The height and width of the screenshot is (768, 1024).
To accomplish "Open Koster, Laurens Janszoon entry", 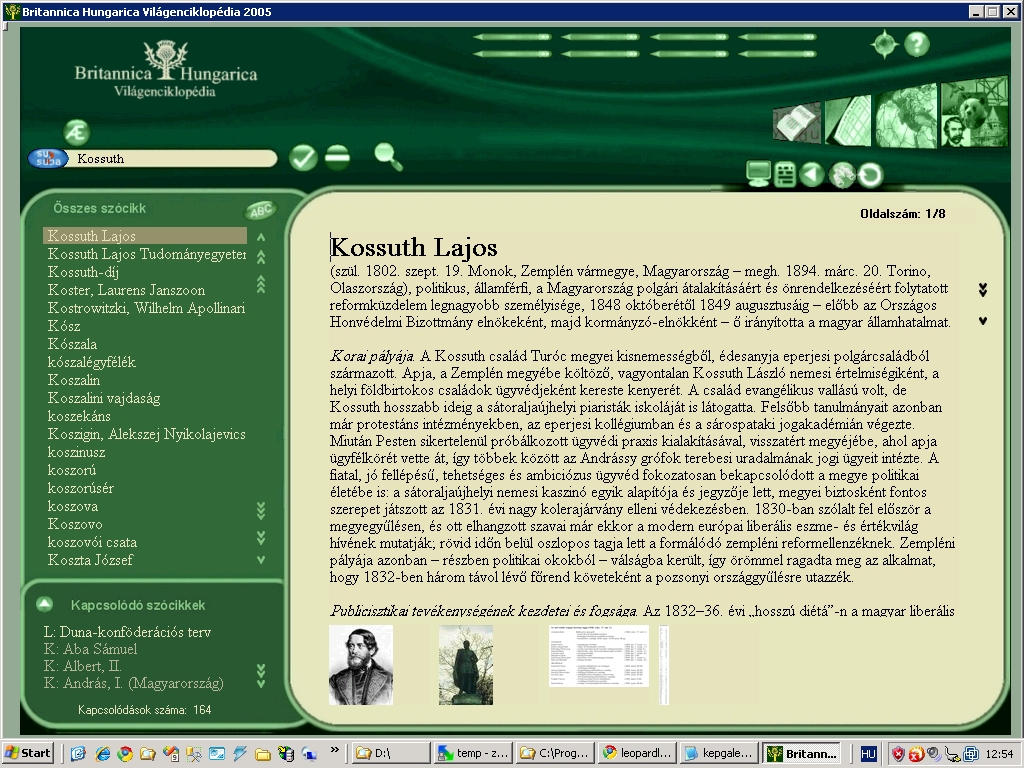I will pos(126,290).
